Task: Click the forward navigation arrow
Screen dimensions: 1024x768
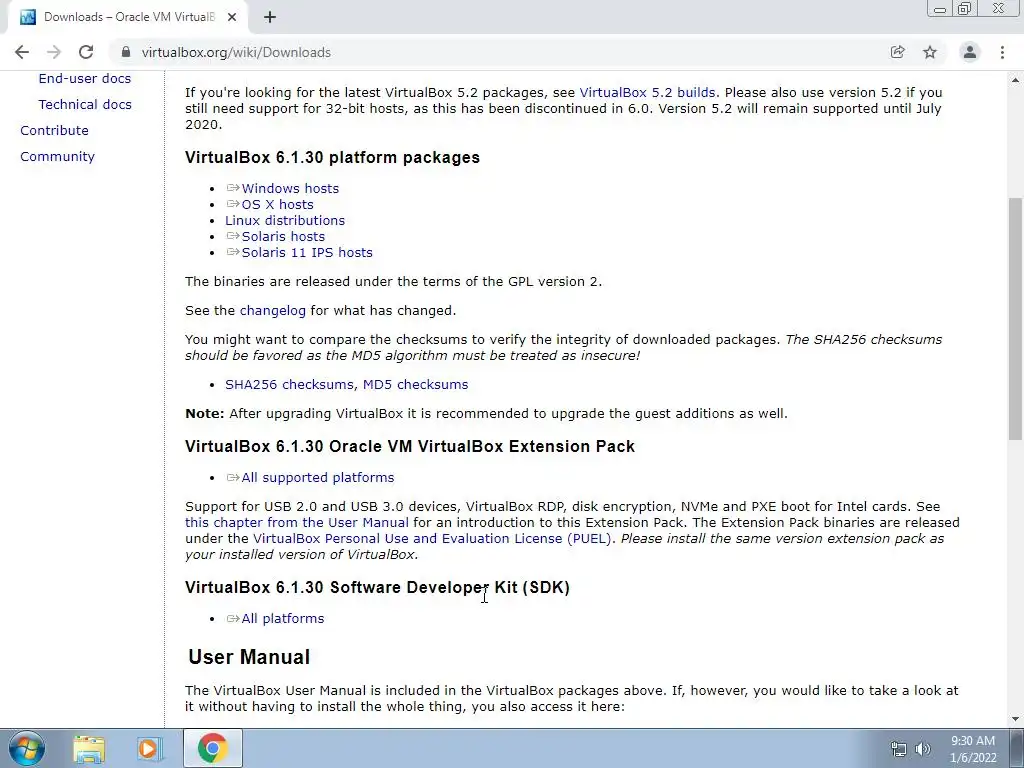Action: click(x=54, y=52)
